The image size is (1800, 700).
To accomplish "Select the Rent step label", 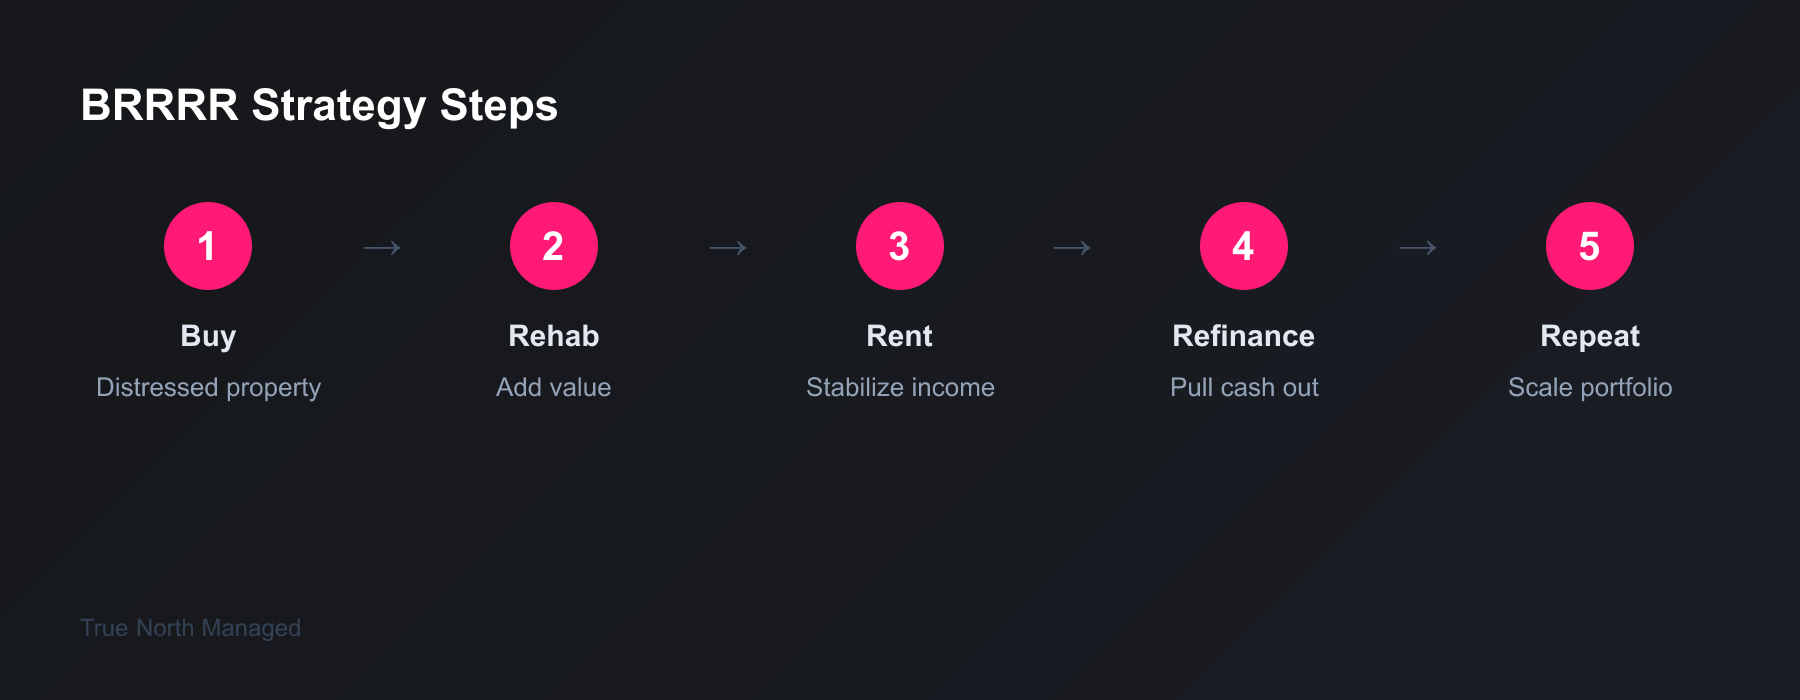I will (x=900, y=336).
